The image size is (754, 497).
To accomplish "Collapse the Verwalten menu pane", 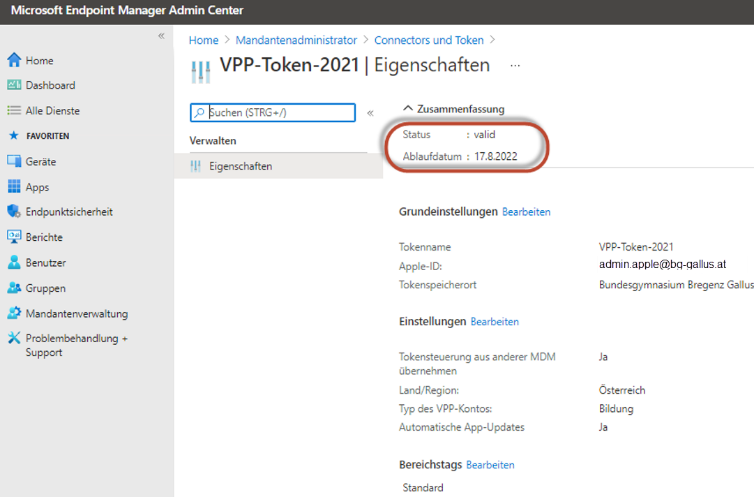I will coord(370,113).
